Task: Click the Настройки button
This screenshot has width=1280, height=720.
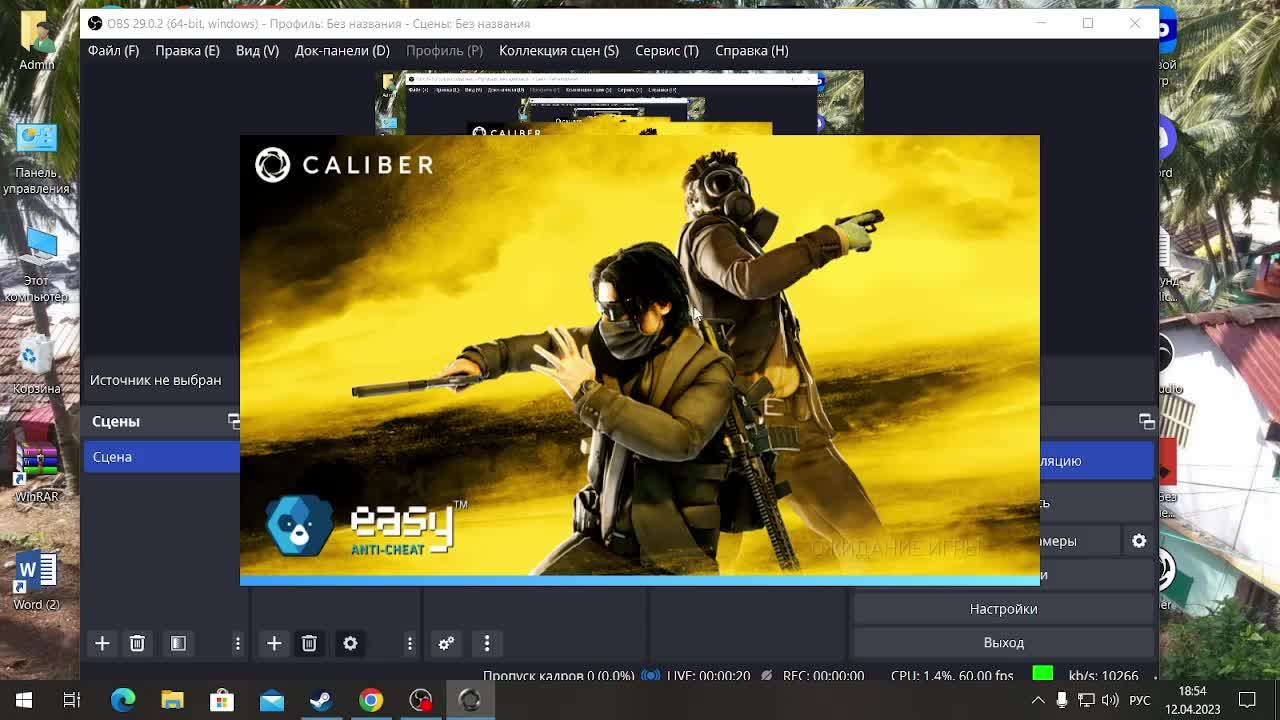Action: [x=1003, y=609]
